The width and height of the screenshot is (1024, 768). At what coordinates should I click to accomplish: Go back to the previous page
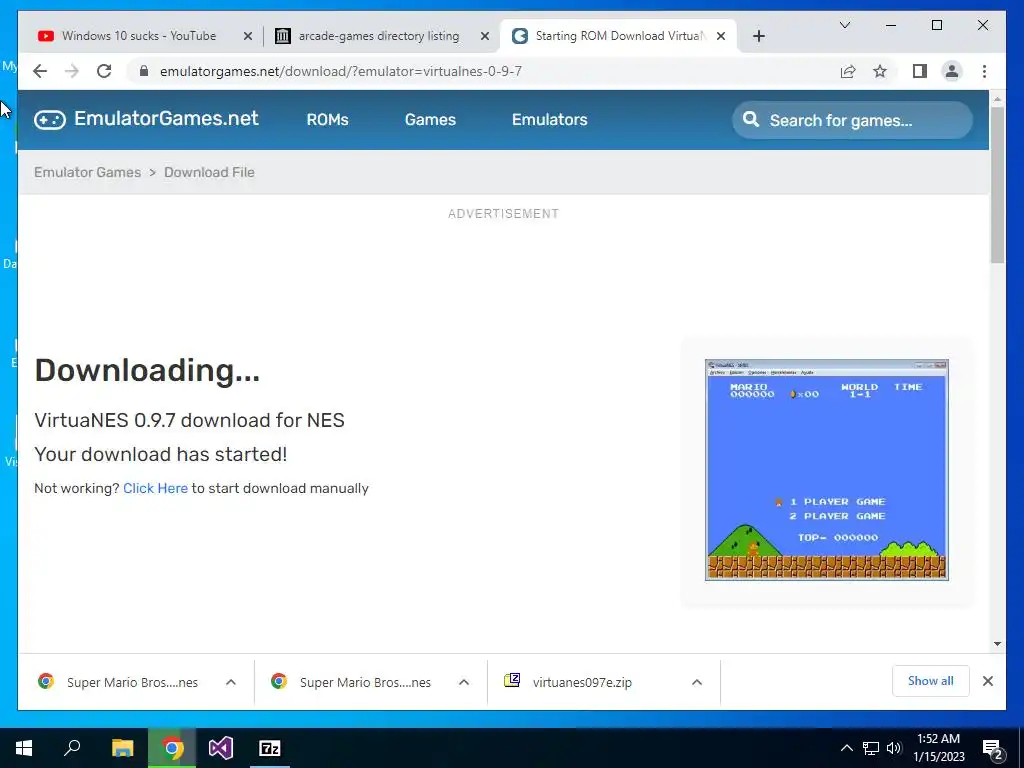pos(40,71)
